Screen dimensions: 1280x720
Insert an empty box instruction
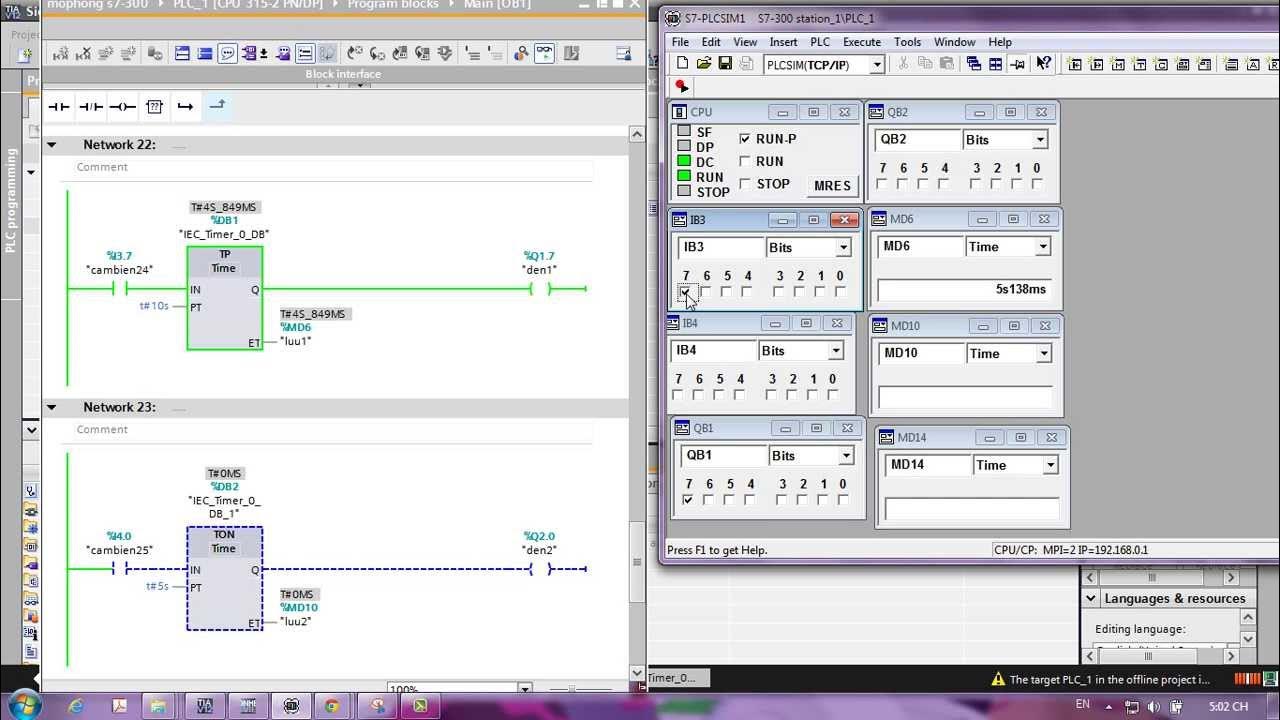click(154, 106)
